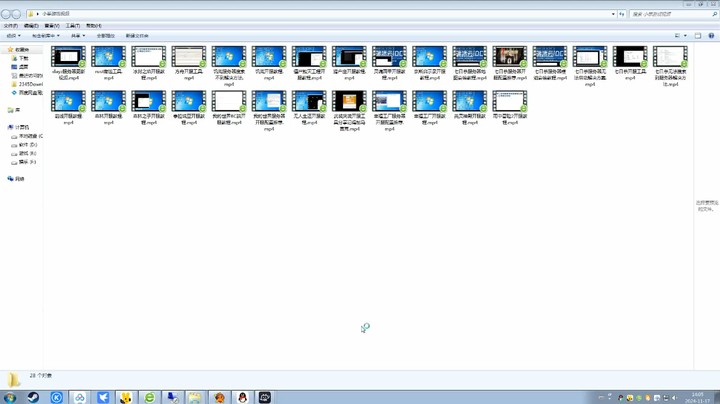Open the 方舟开服工具.mp4 video file
Image resolution: width=720 pixels, height=404 pixels.
[x=189, y=63]
